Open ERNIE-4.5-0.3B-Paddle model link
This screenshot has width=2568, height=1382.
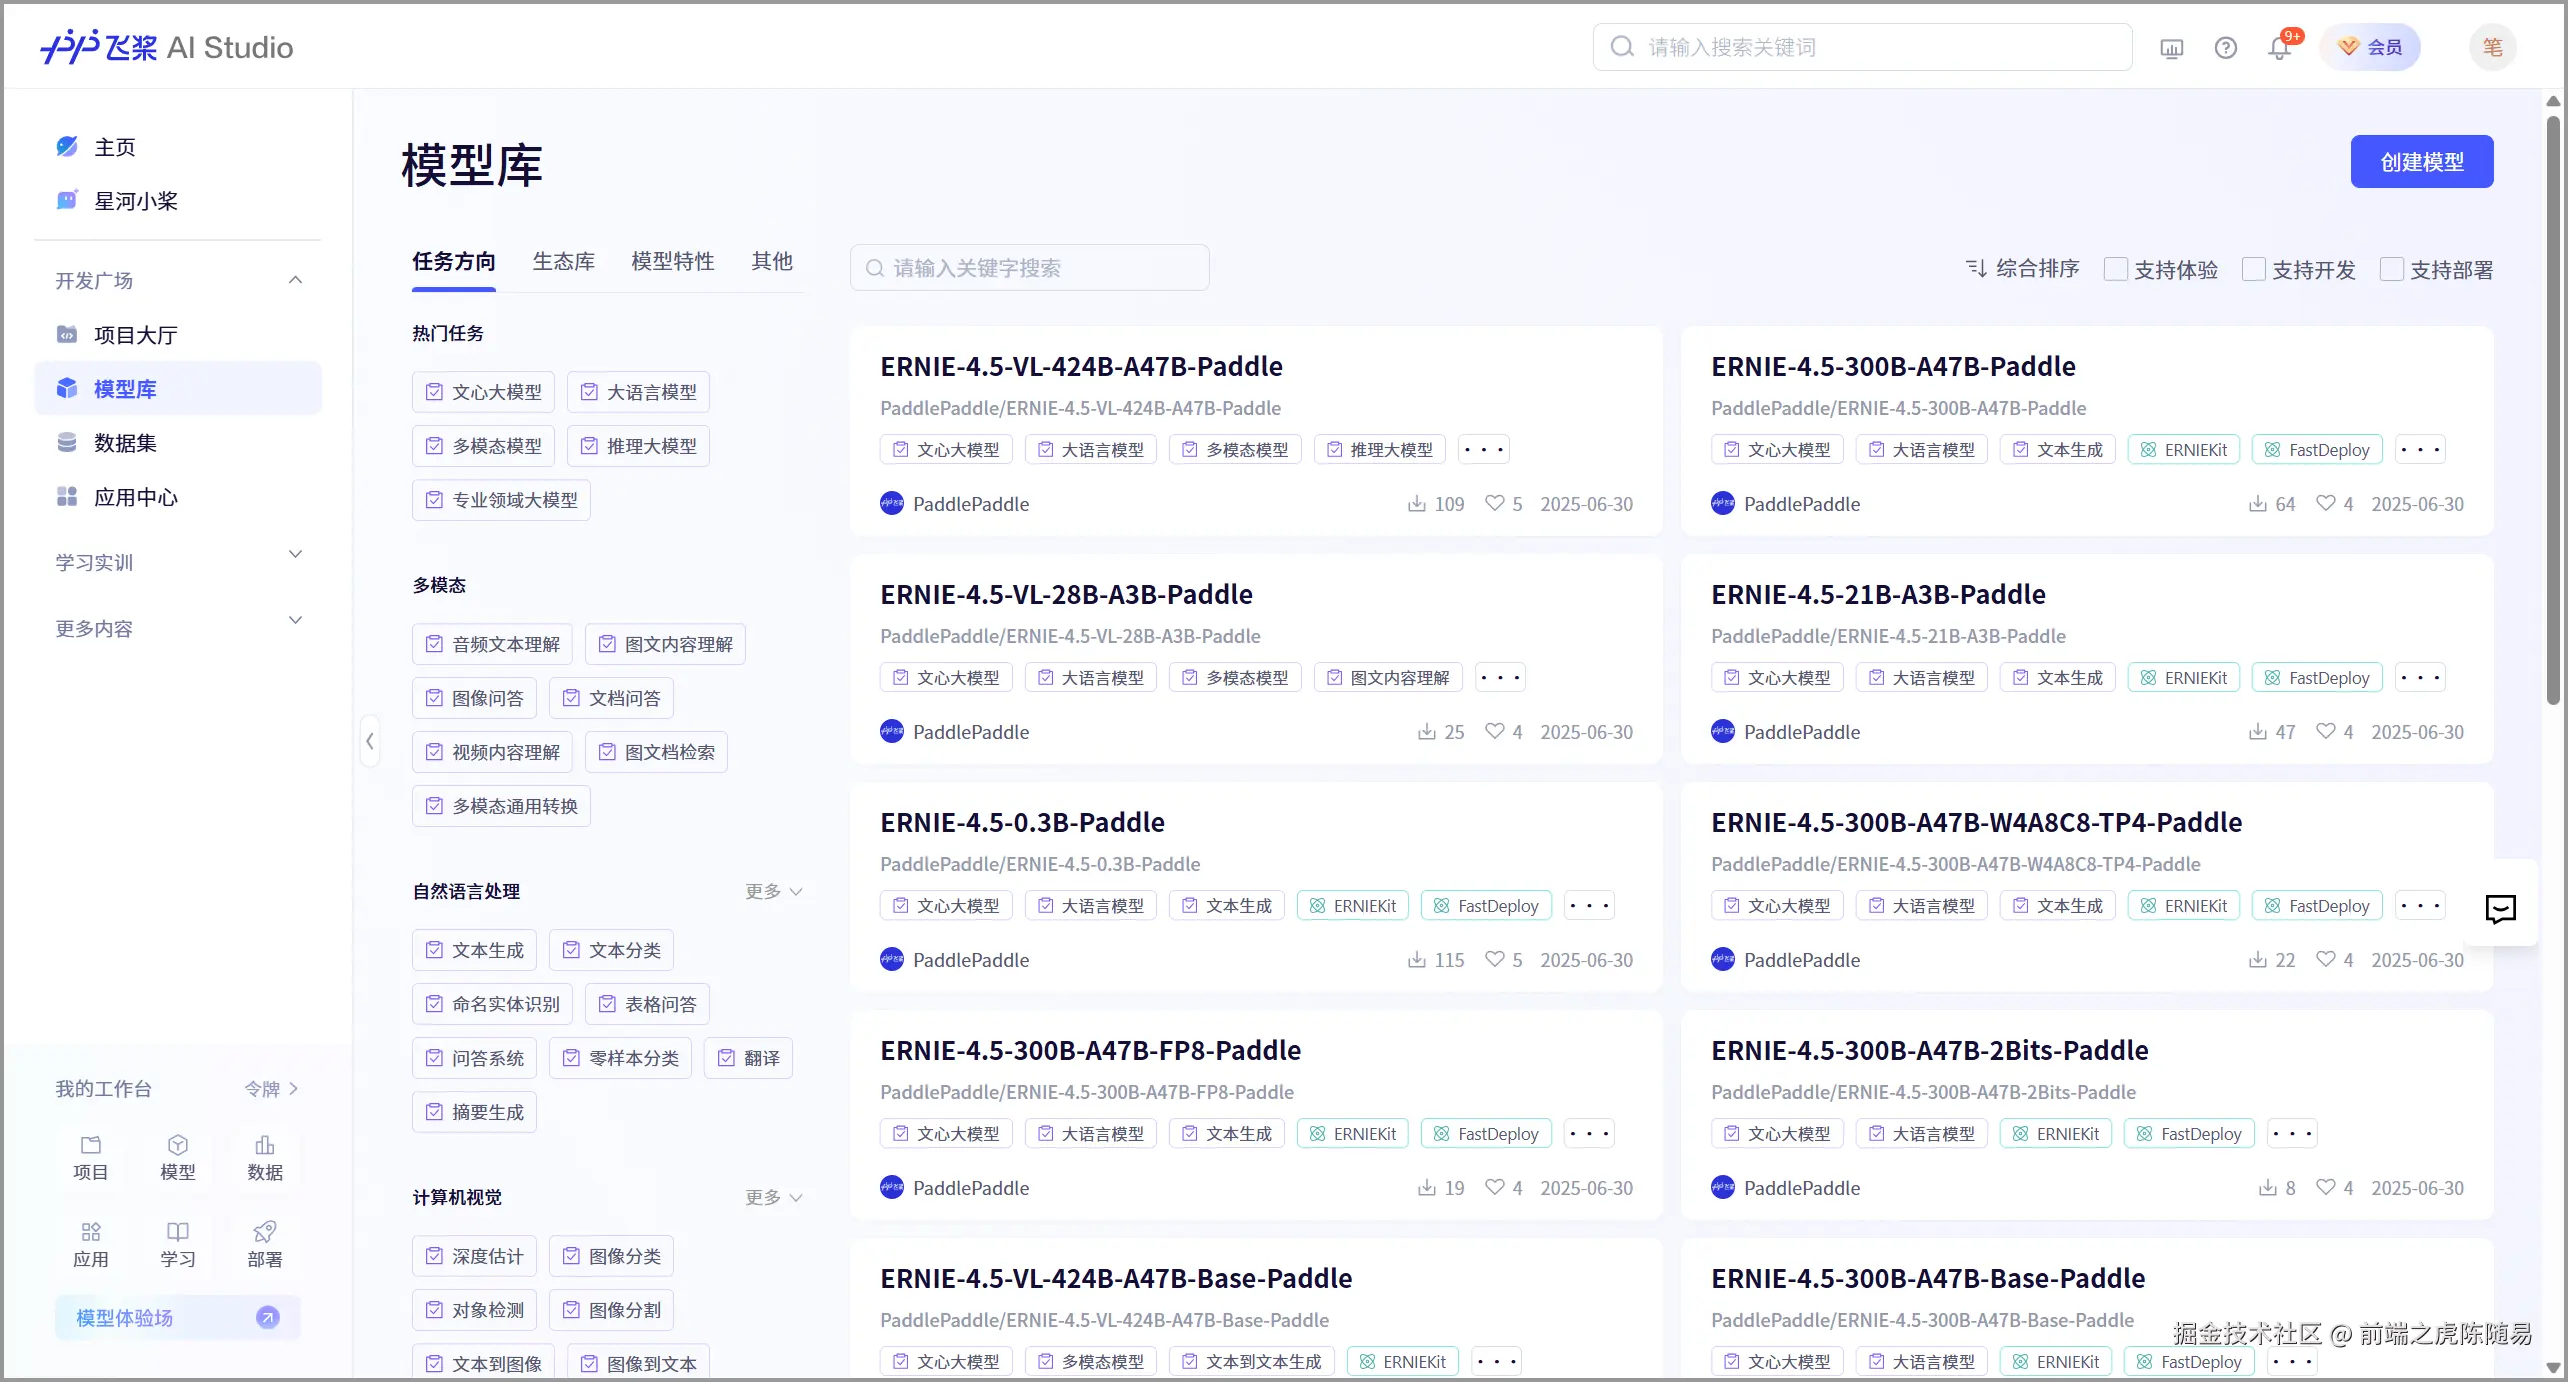coord(1022,822)
